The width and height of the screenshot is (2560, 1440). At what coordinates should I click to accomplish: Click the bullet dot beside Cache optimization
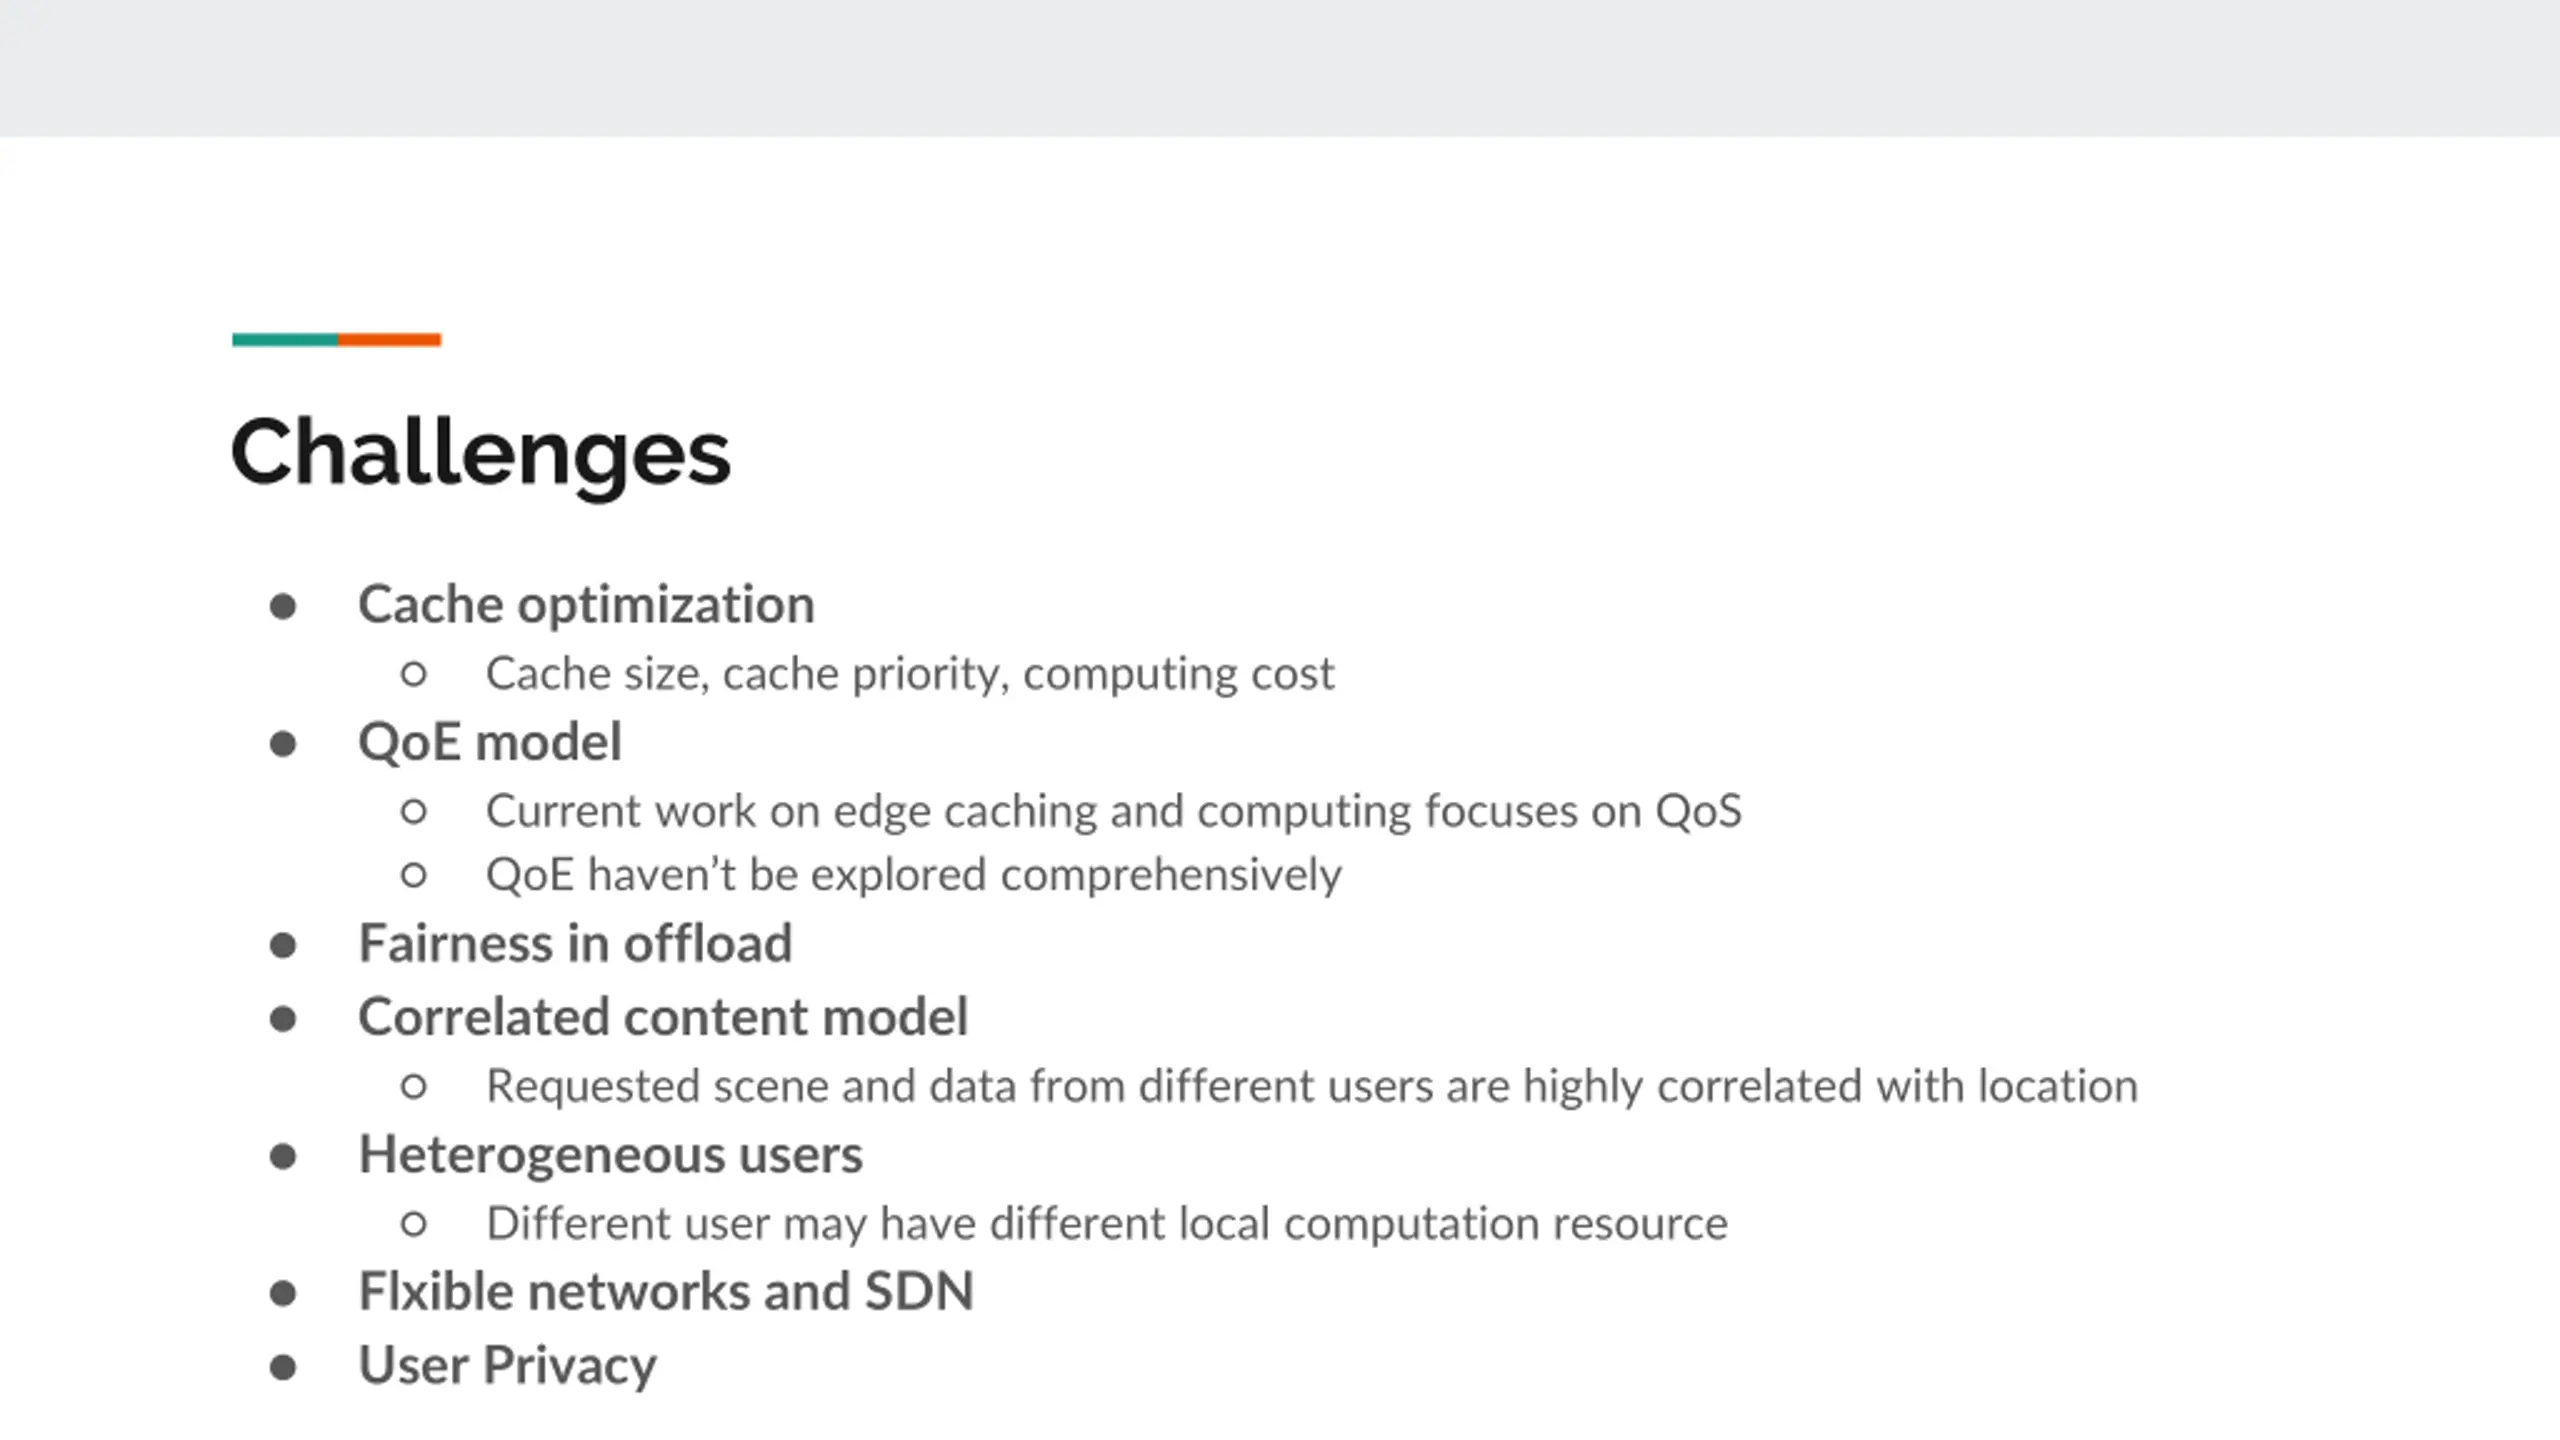pos(283,607)
